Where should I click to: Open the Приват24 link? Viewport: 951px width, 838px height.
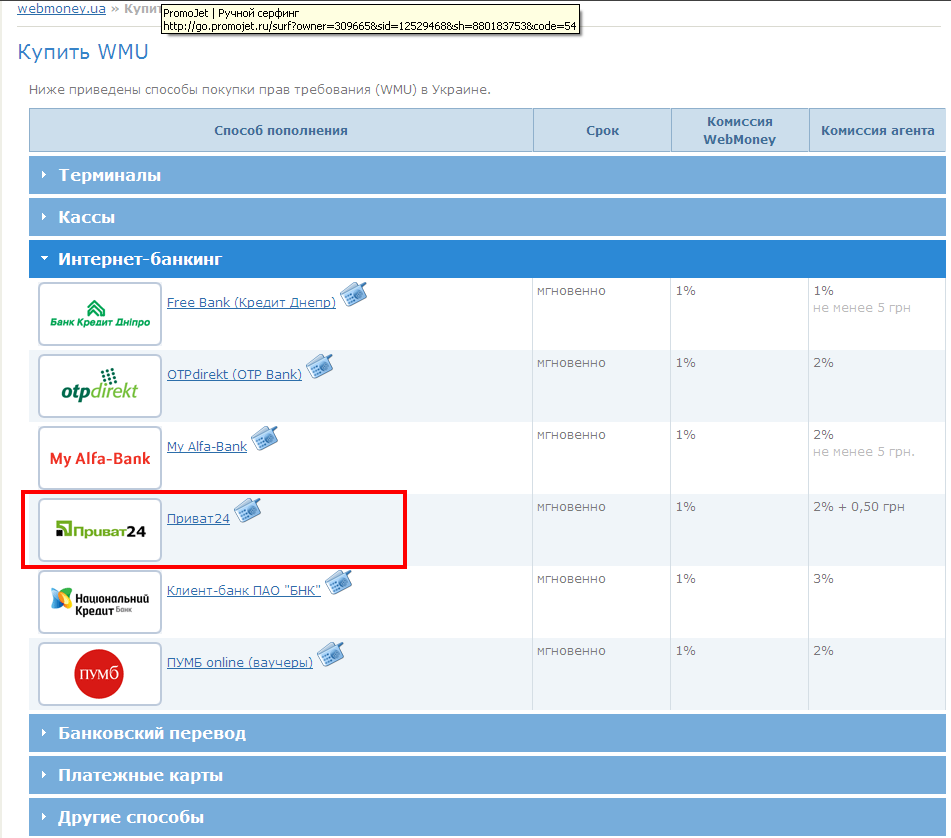[198, 519]
